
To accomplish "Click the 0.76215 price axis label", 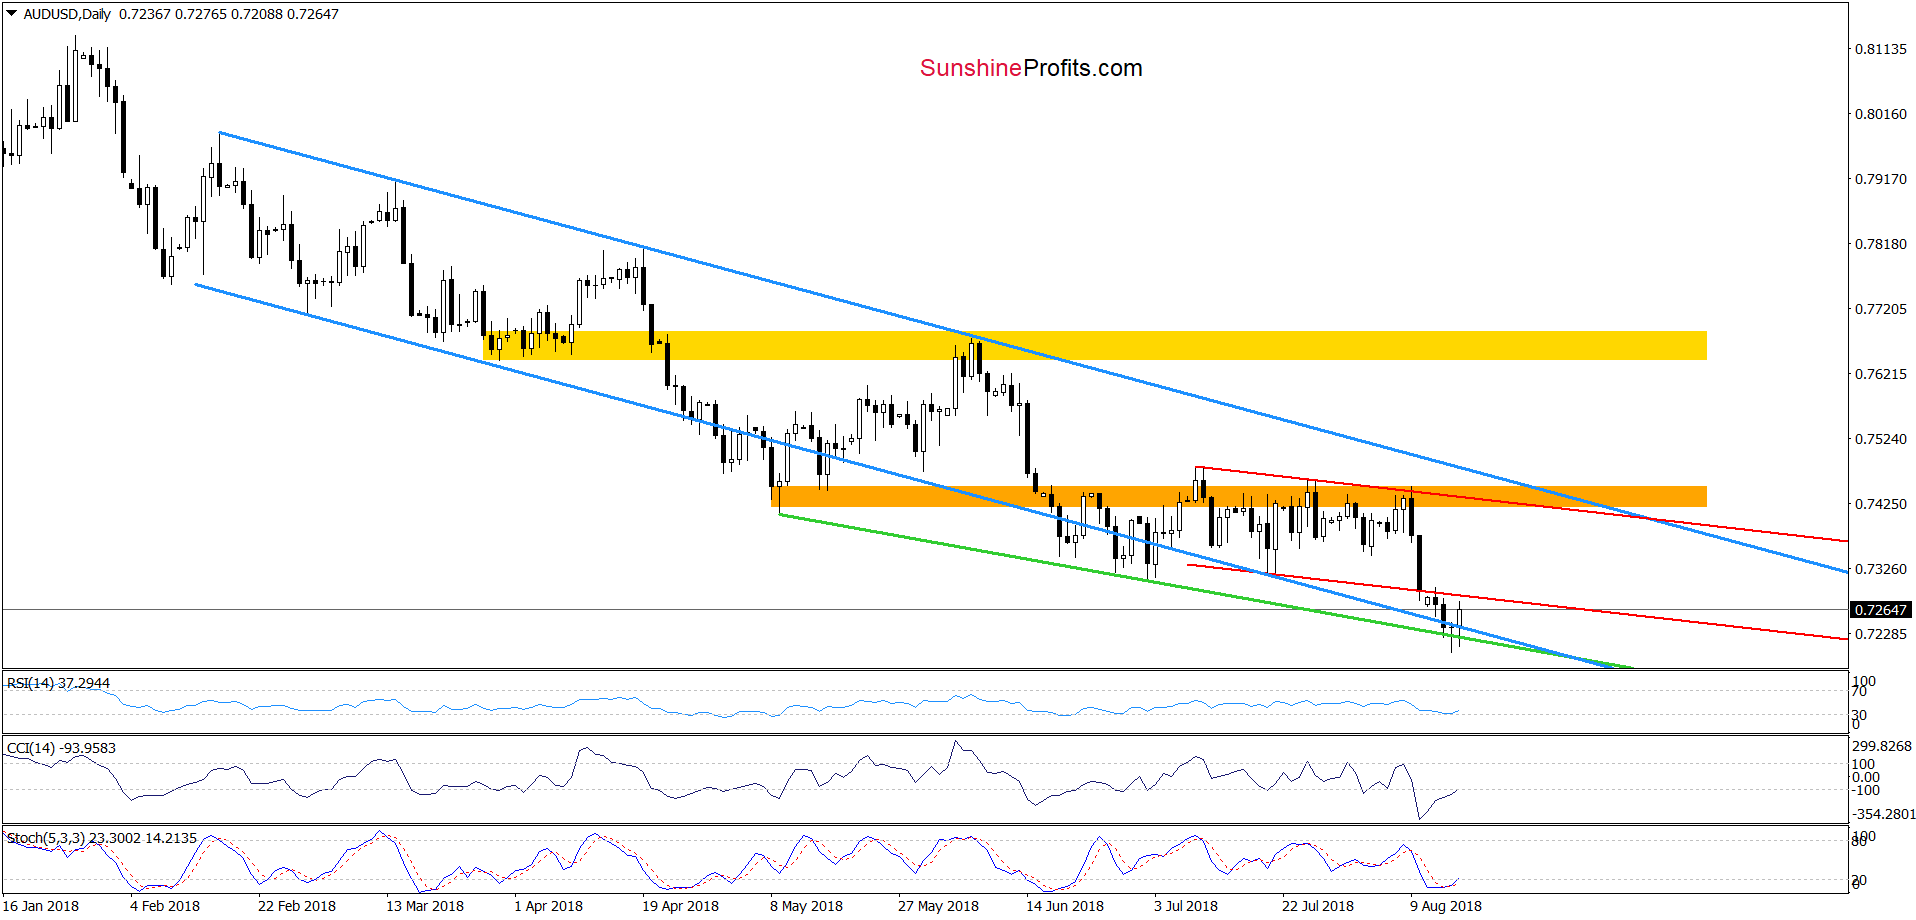I will [x=1881, y=374].
